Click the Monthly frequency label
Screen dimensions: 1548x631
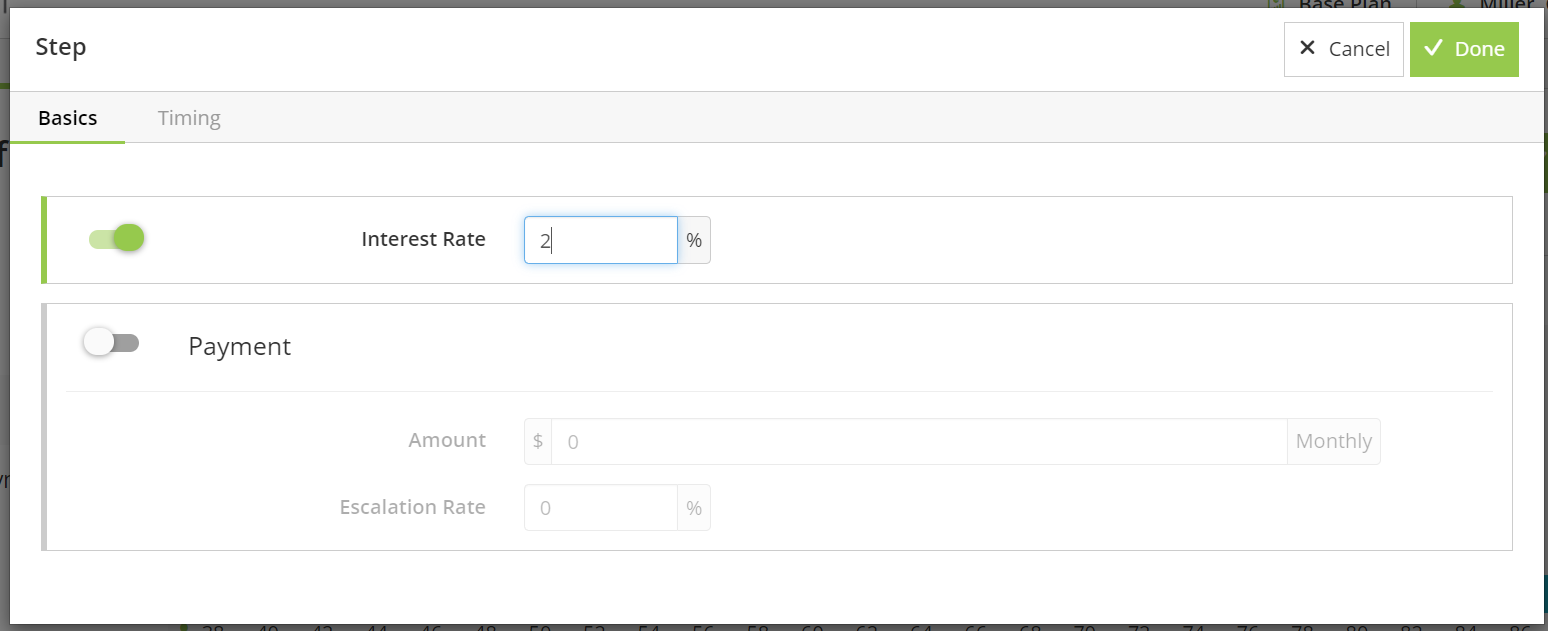1333,441
